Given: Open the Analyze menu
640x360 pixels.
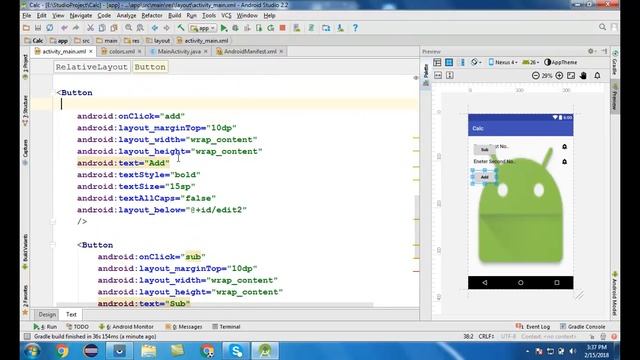Looking at the screenshot, I should tap(127, 16).
